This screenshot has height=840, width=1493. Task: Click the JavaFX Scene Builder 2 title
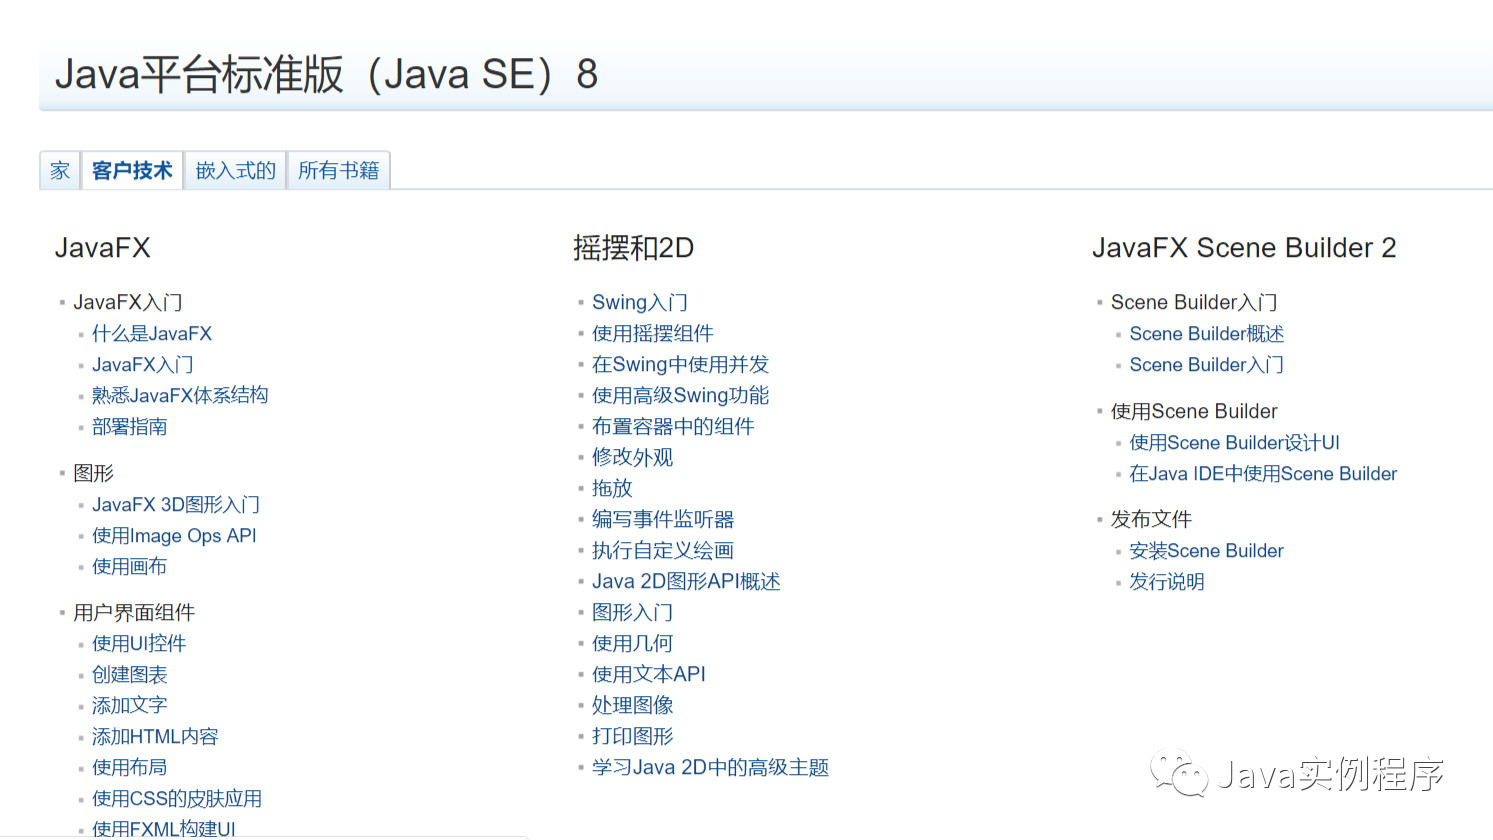coord(1244,248)
